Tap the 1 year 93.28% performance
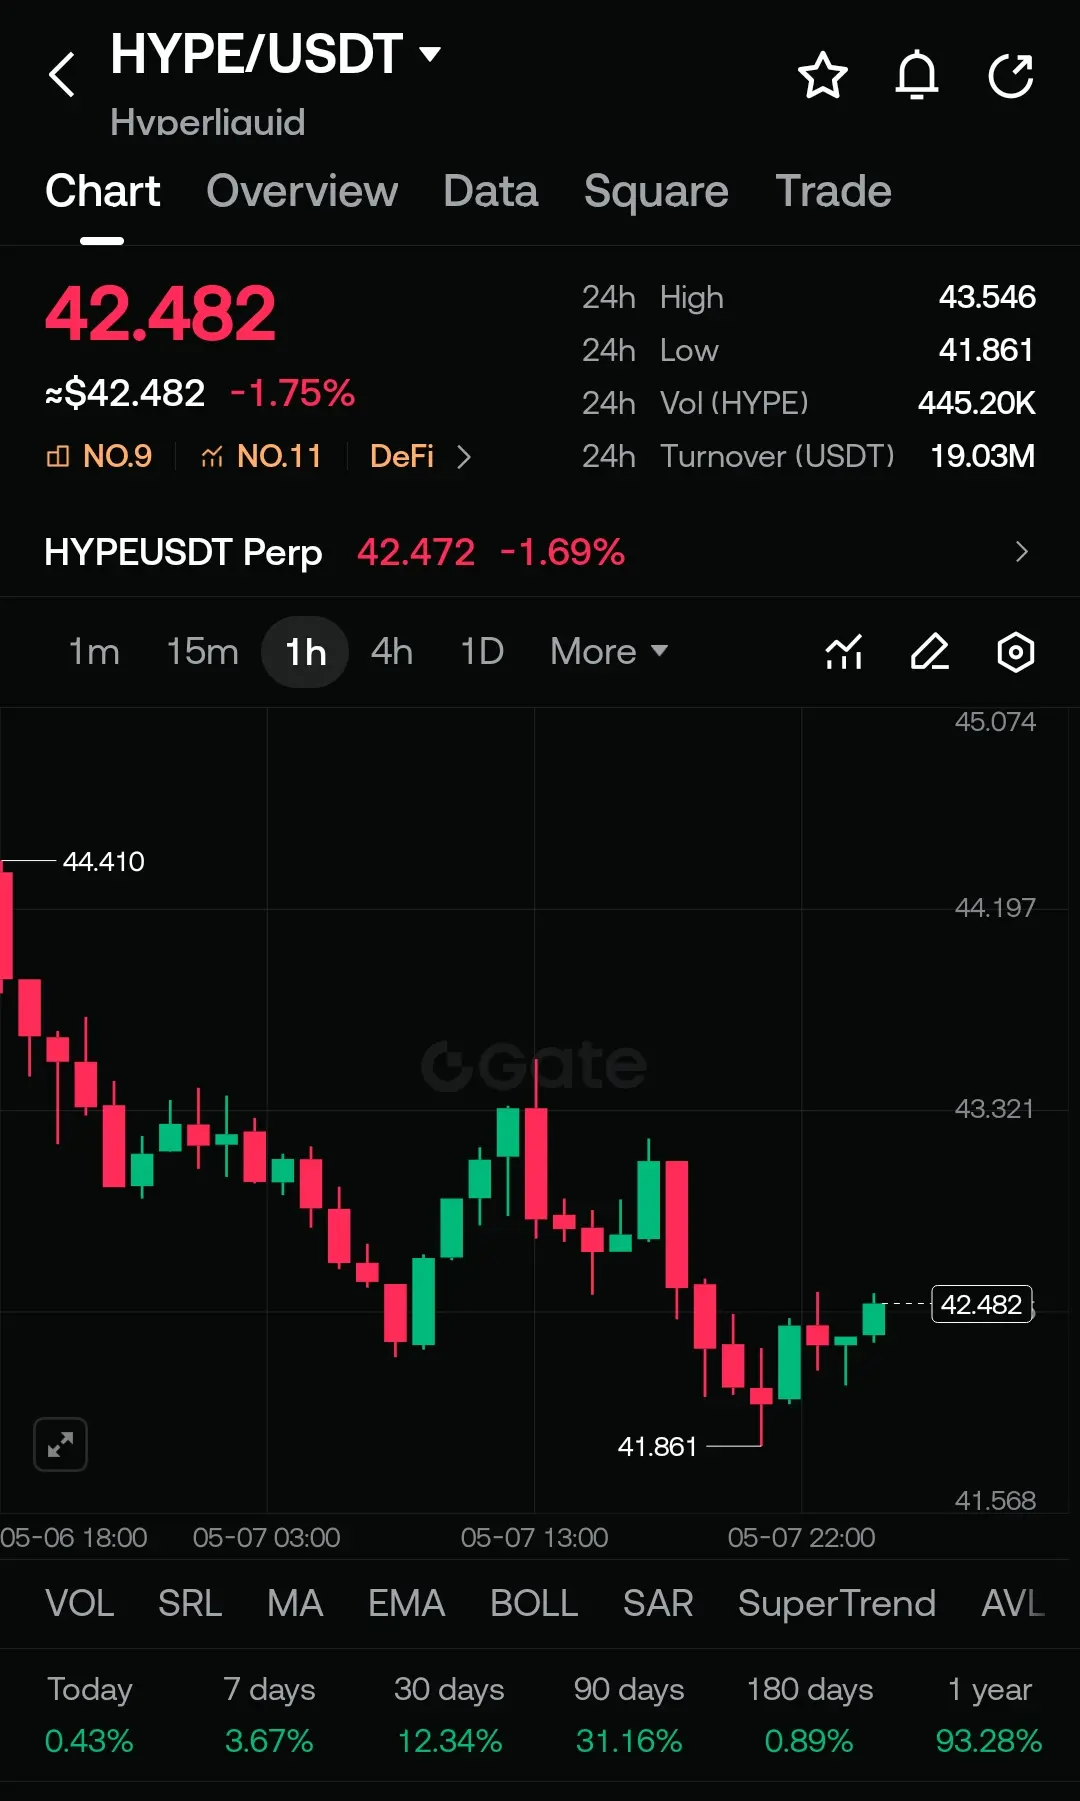The image size is (1080, 1801). (989, 1715)
